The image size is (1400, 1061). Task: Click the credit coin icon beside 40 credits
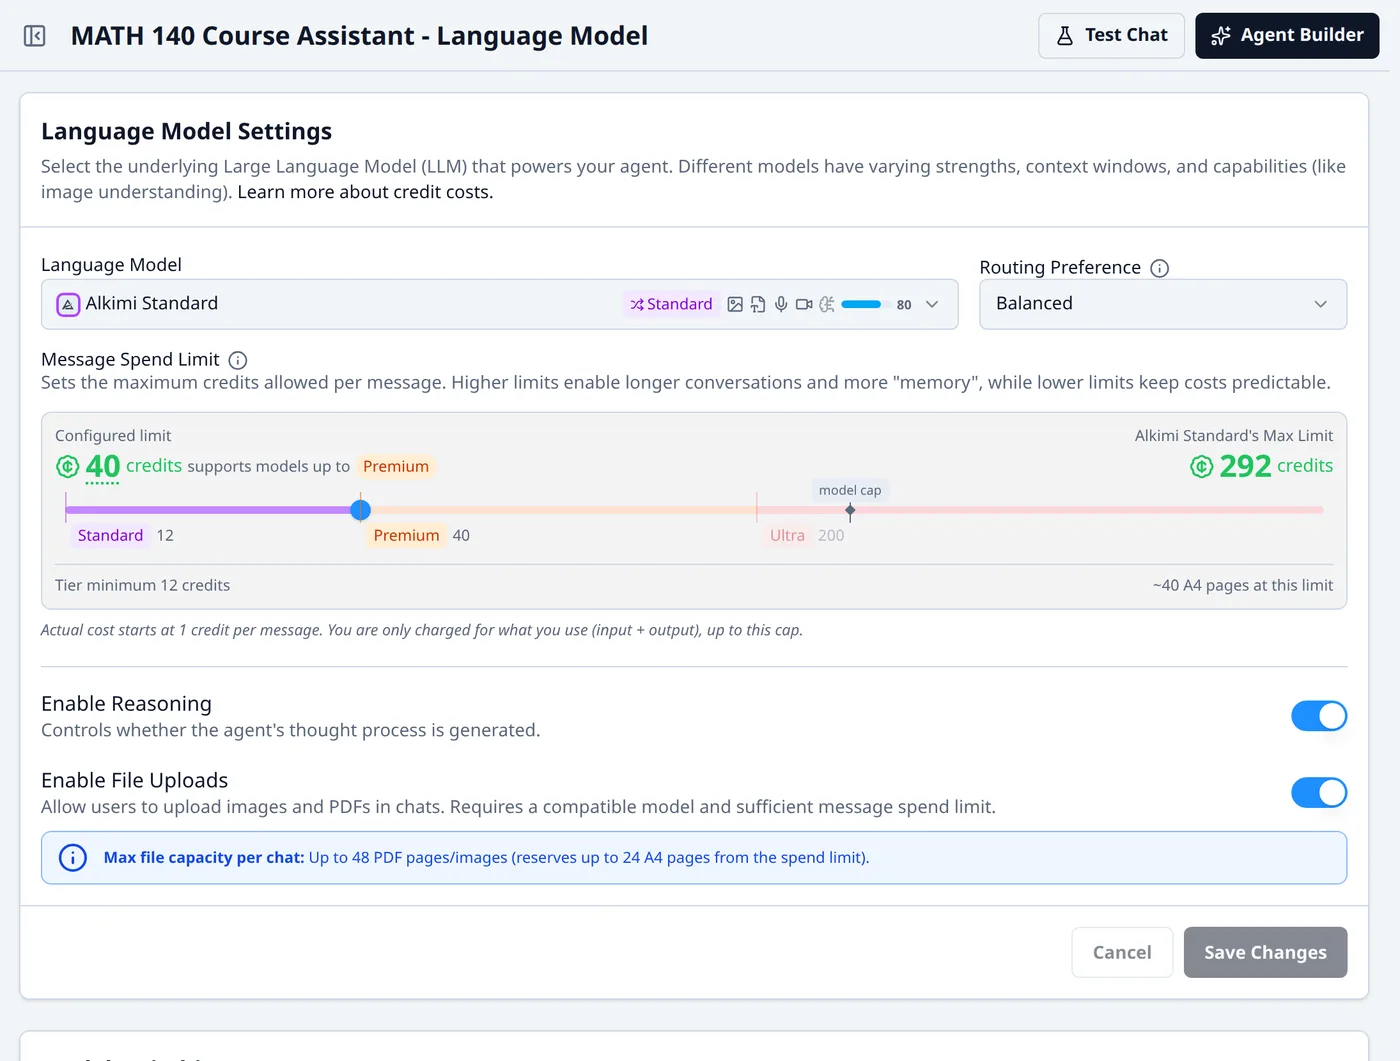point(67,466)
